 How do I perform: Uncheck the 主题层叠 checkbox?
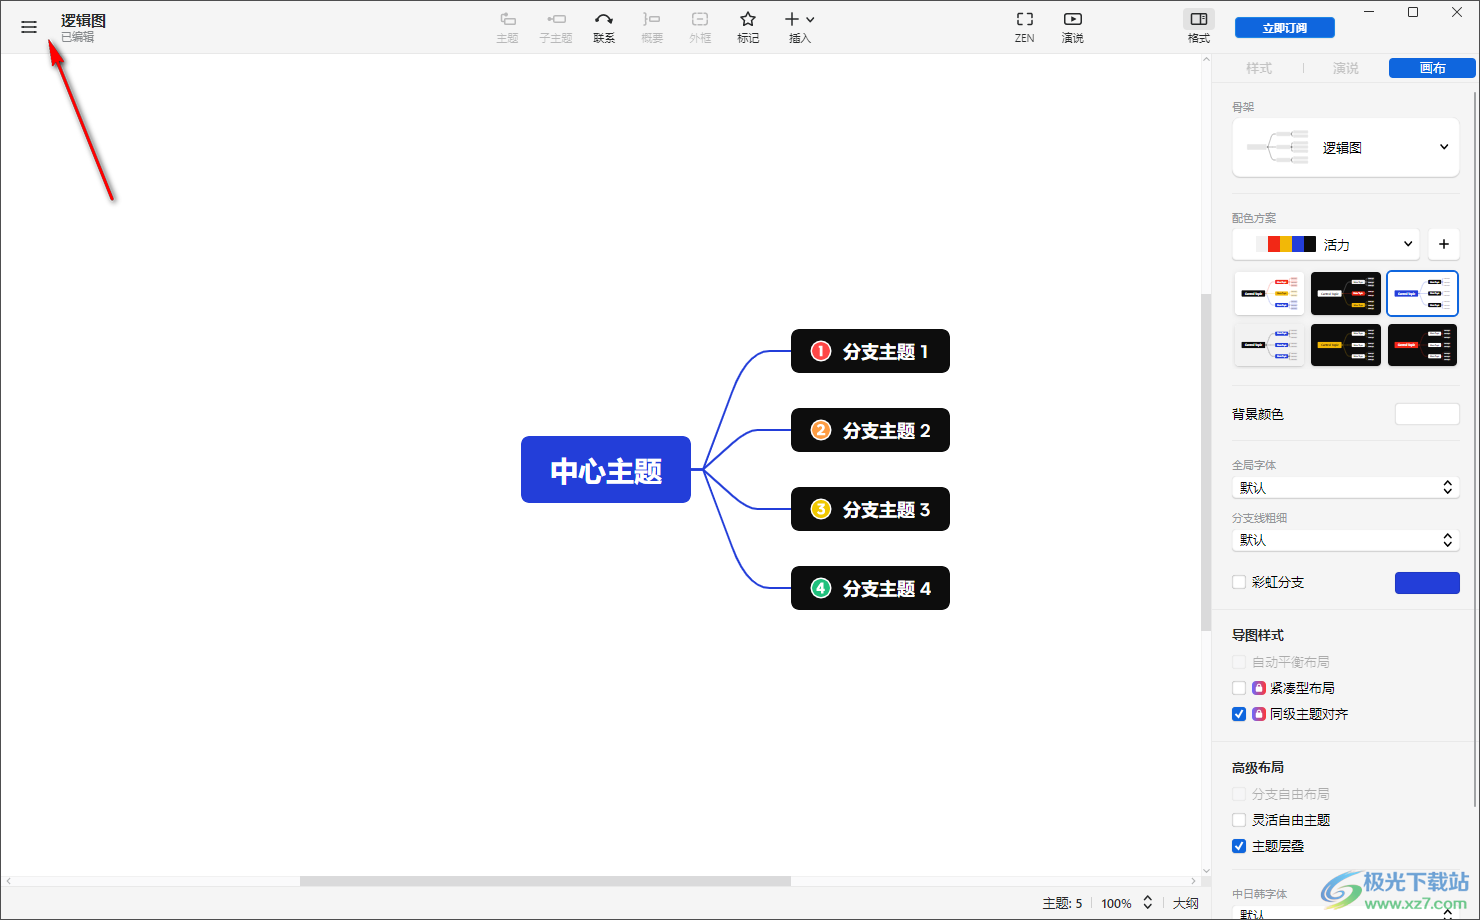[1239, 846]
